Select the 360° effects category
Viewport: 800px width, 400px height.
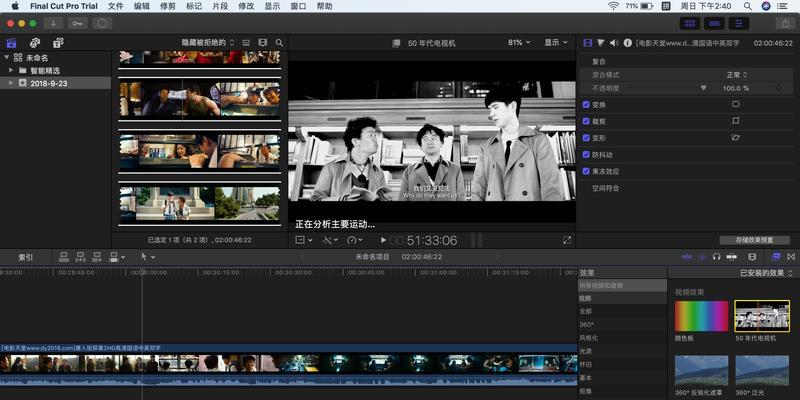click(586, 324)
